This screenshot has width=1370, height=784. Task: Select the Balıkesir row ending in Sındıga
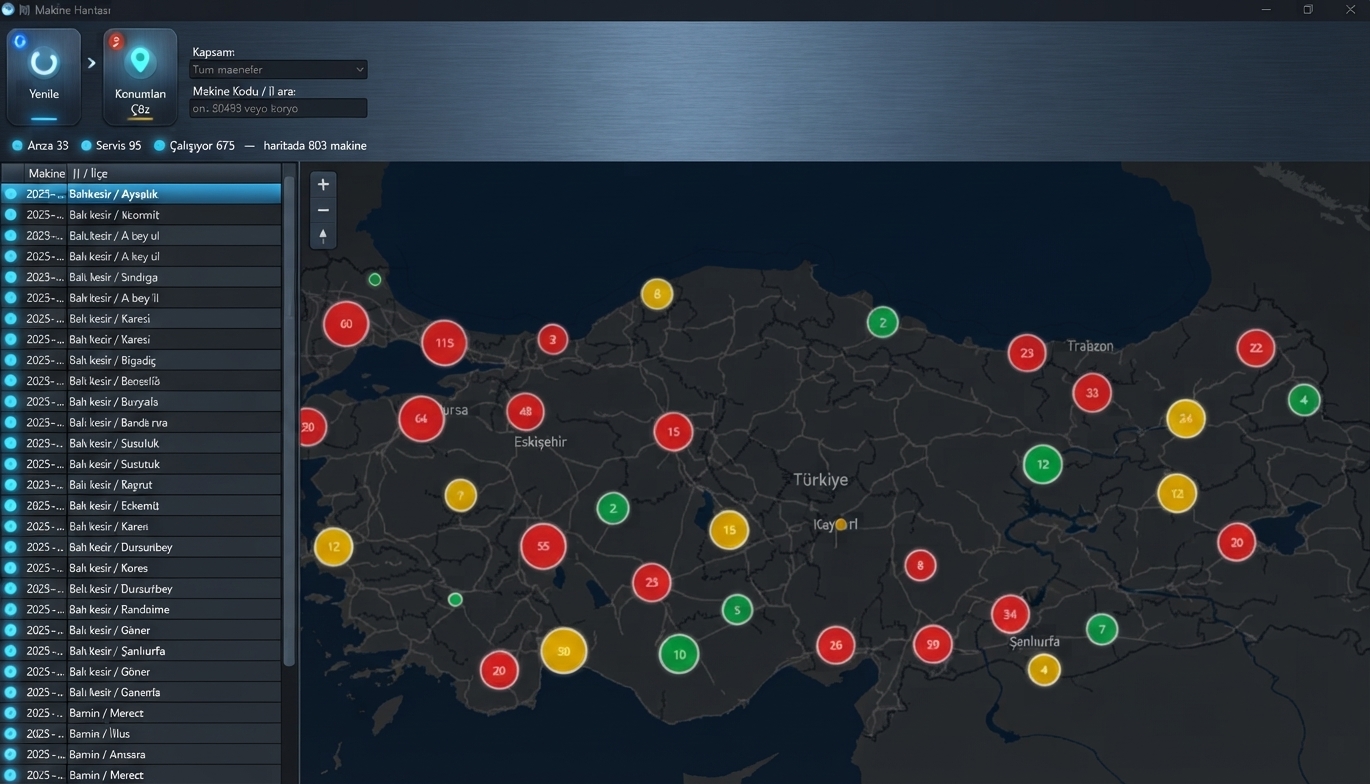[141, 277]
